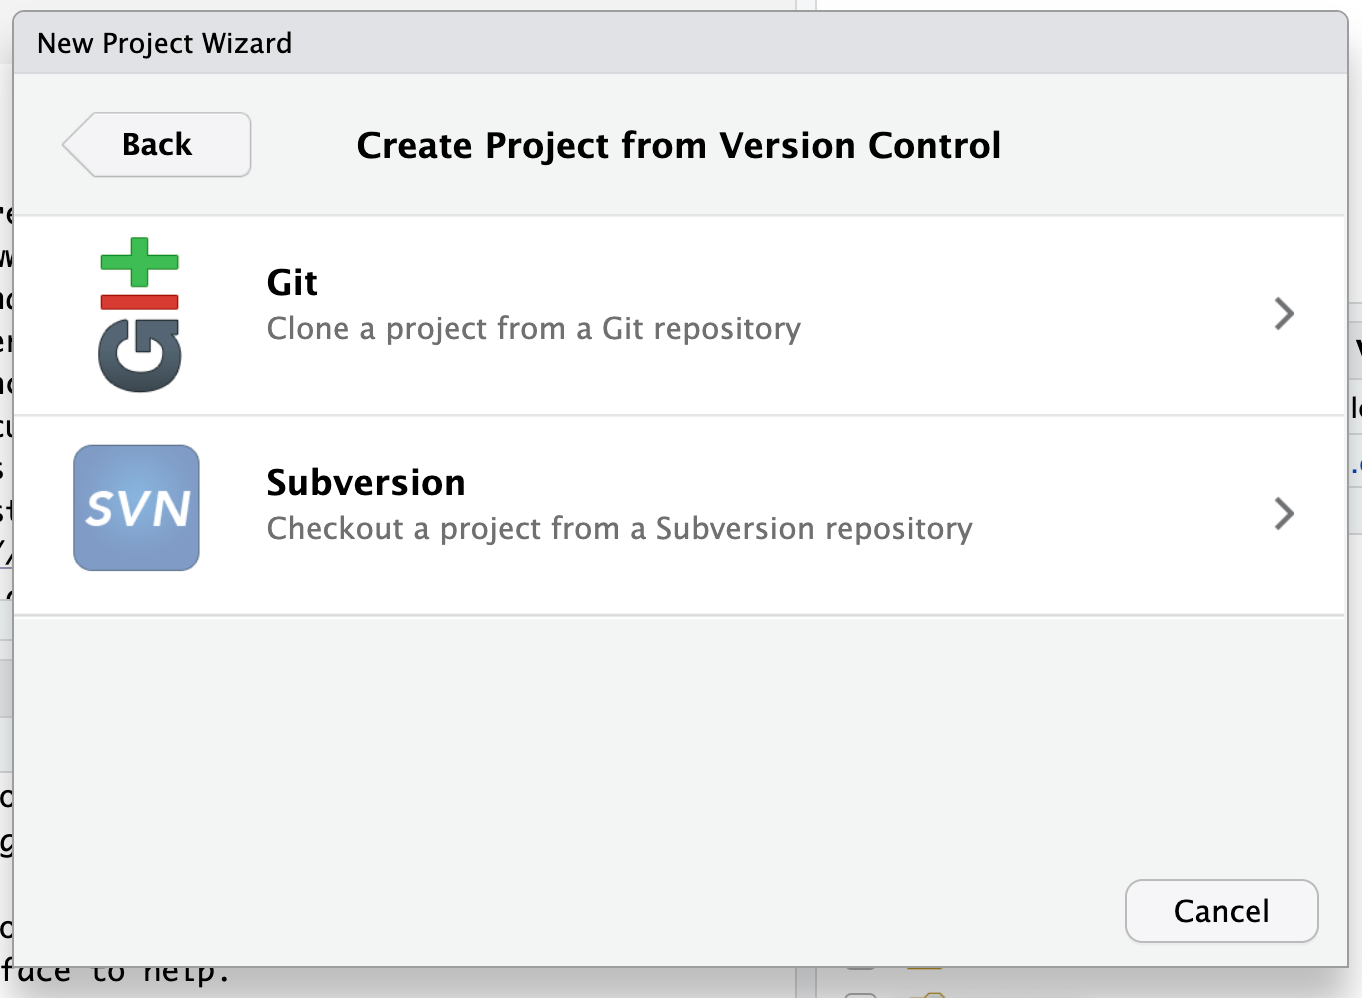Click the red minus bar on Git icon
Image resolution: width=1362 pixels, height=998 pixels.
[x=140, y=302]
